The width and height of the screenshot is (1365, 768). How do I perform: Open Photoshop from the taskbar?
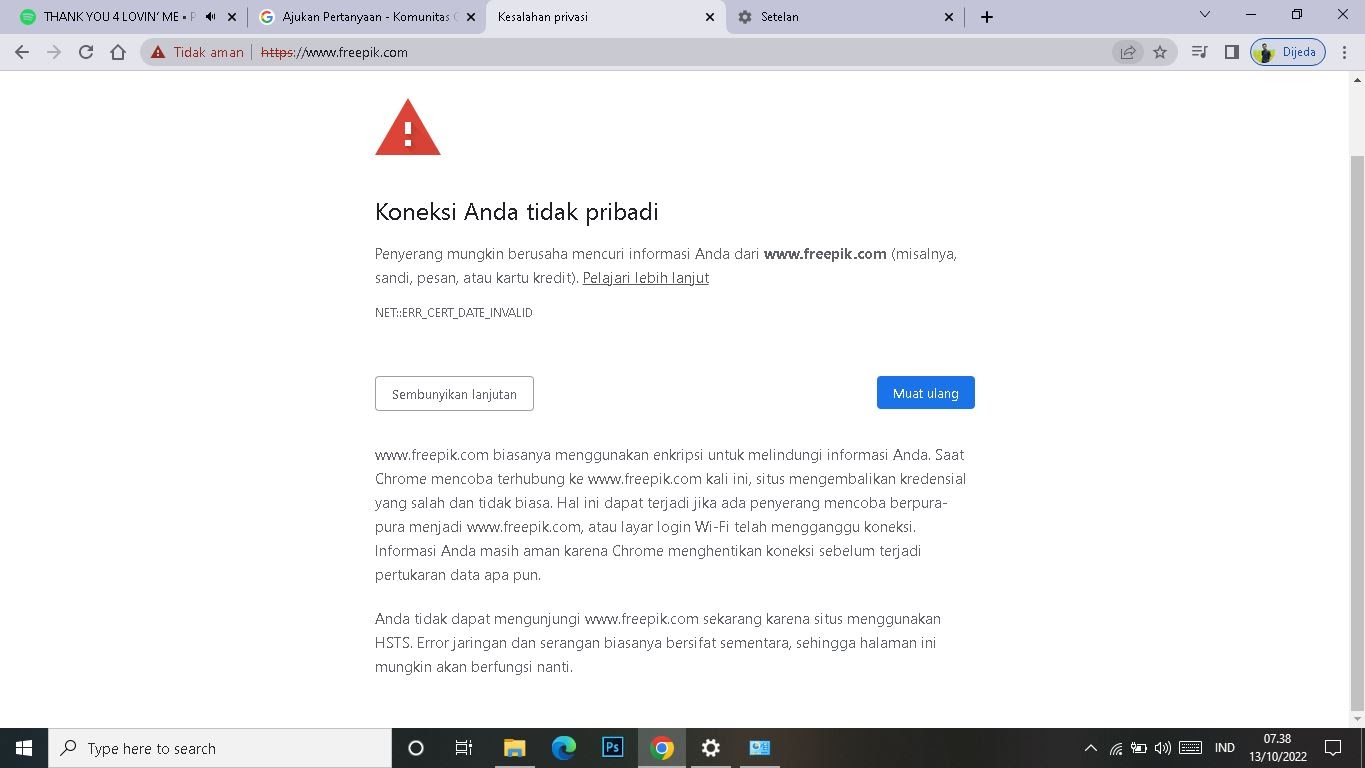(613, 748)
